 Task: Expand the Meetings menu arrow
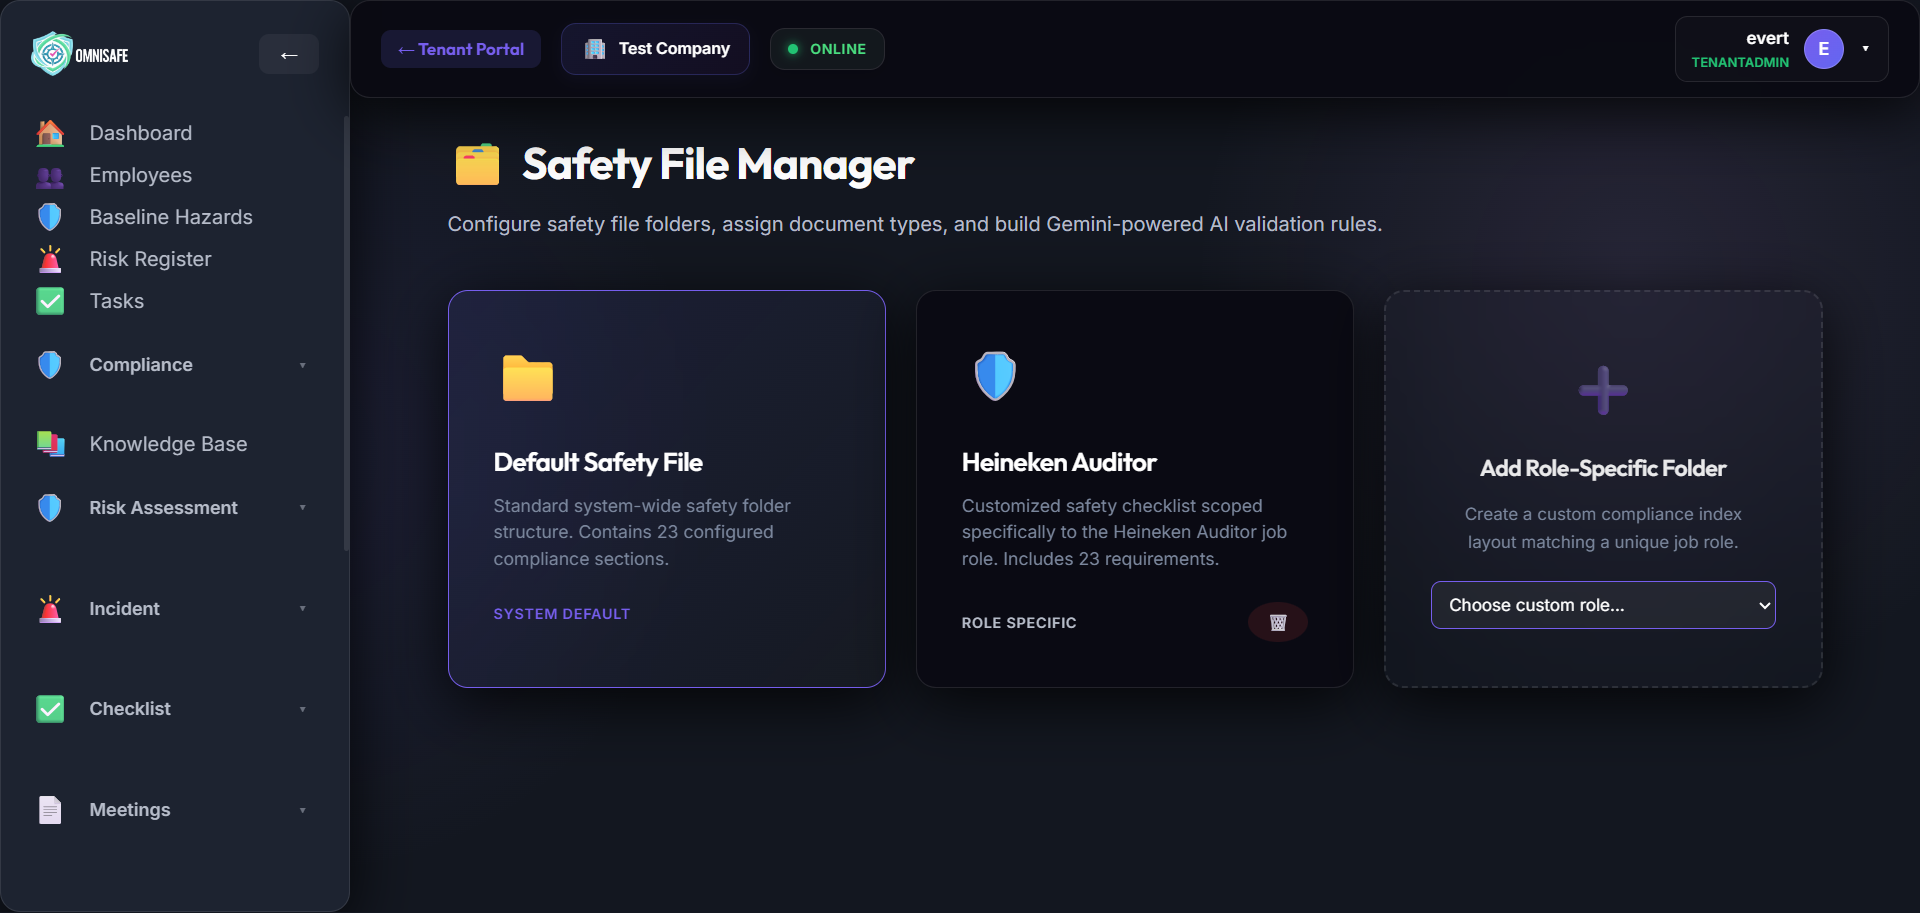[x=302, y=810]
